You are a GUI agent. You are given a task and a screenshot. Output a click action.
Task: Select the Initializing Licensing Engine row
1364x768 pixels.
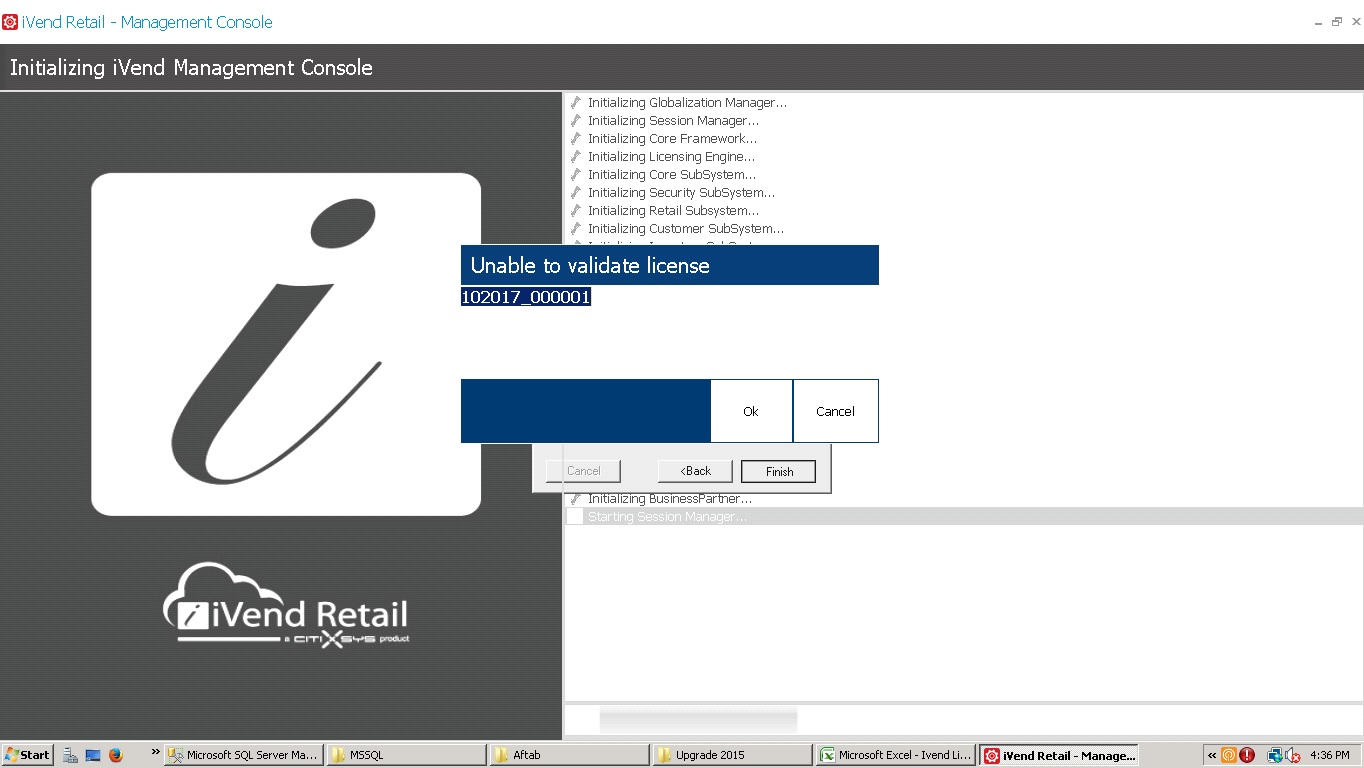pyautogui.click(x=964, y=157)
